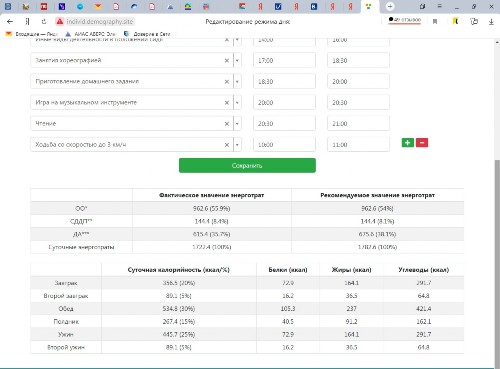Open the Чтение combo box field
Viewport: 500px width, 369px height.
pos(136,124)
